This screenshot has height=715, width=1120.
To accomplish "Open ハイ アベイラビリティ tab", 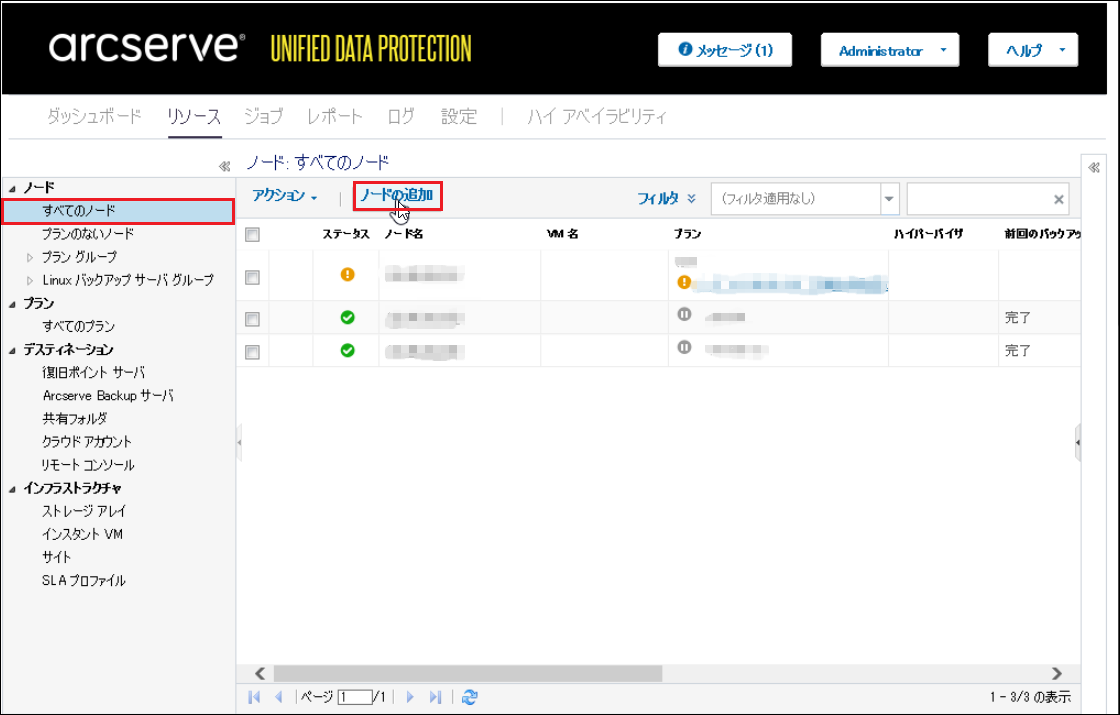I will 597,116.
